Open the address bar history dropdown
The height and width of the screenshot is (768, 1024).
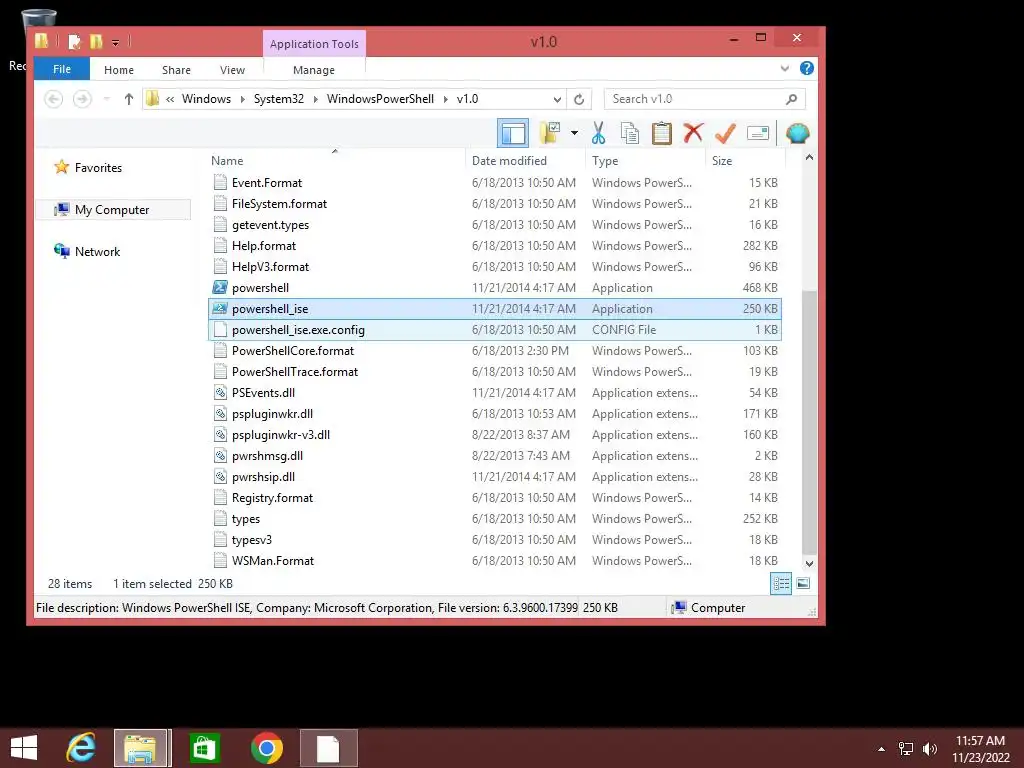point(557,99)
